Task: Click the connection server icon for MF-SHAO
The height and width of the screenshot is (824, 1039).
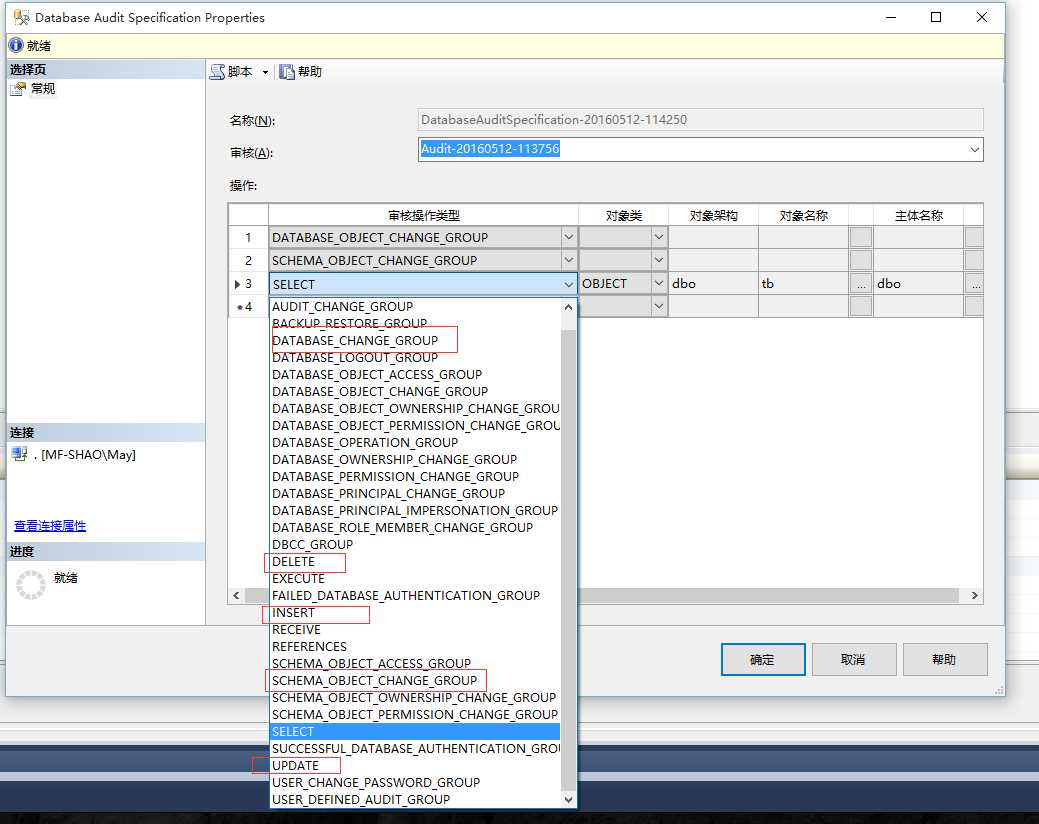Action: coord(19,455)
